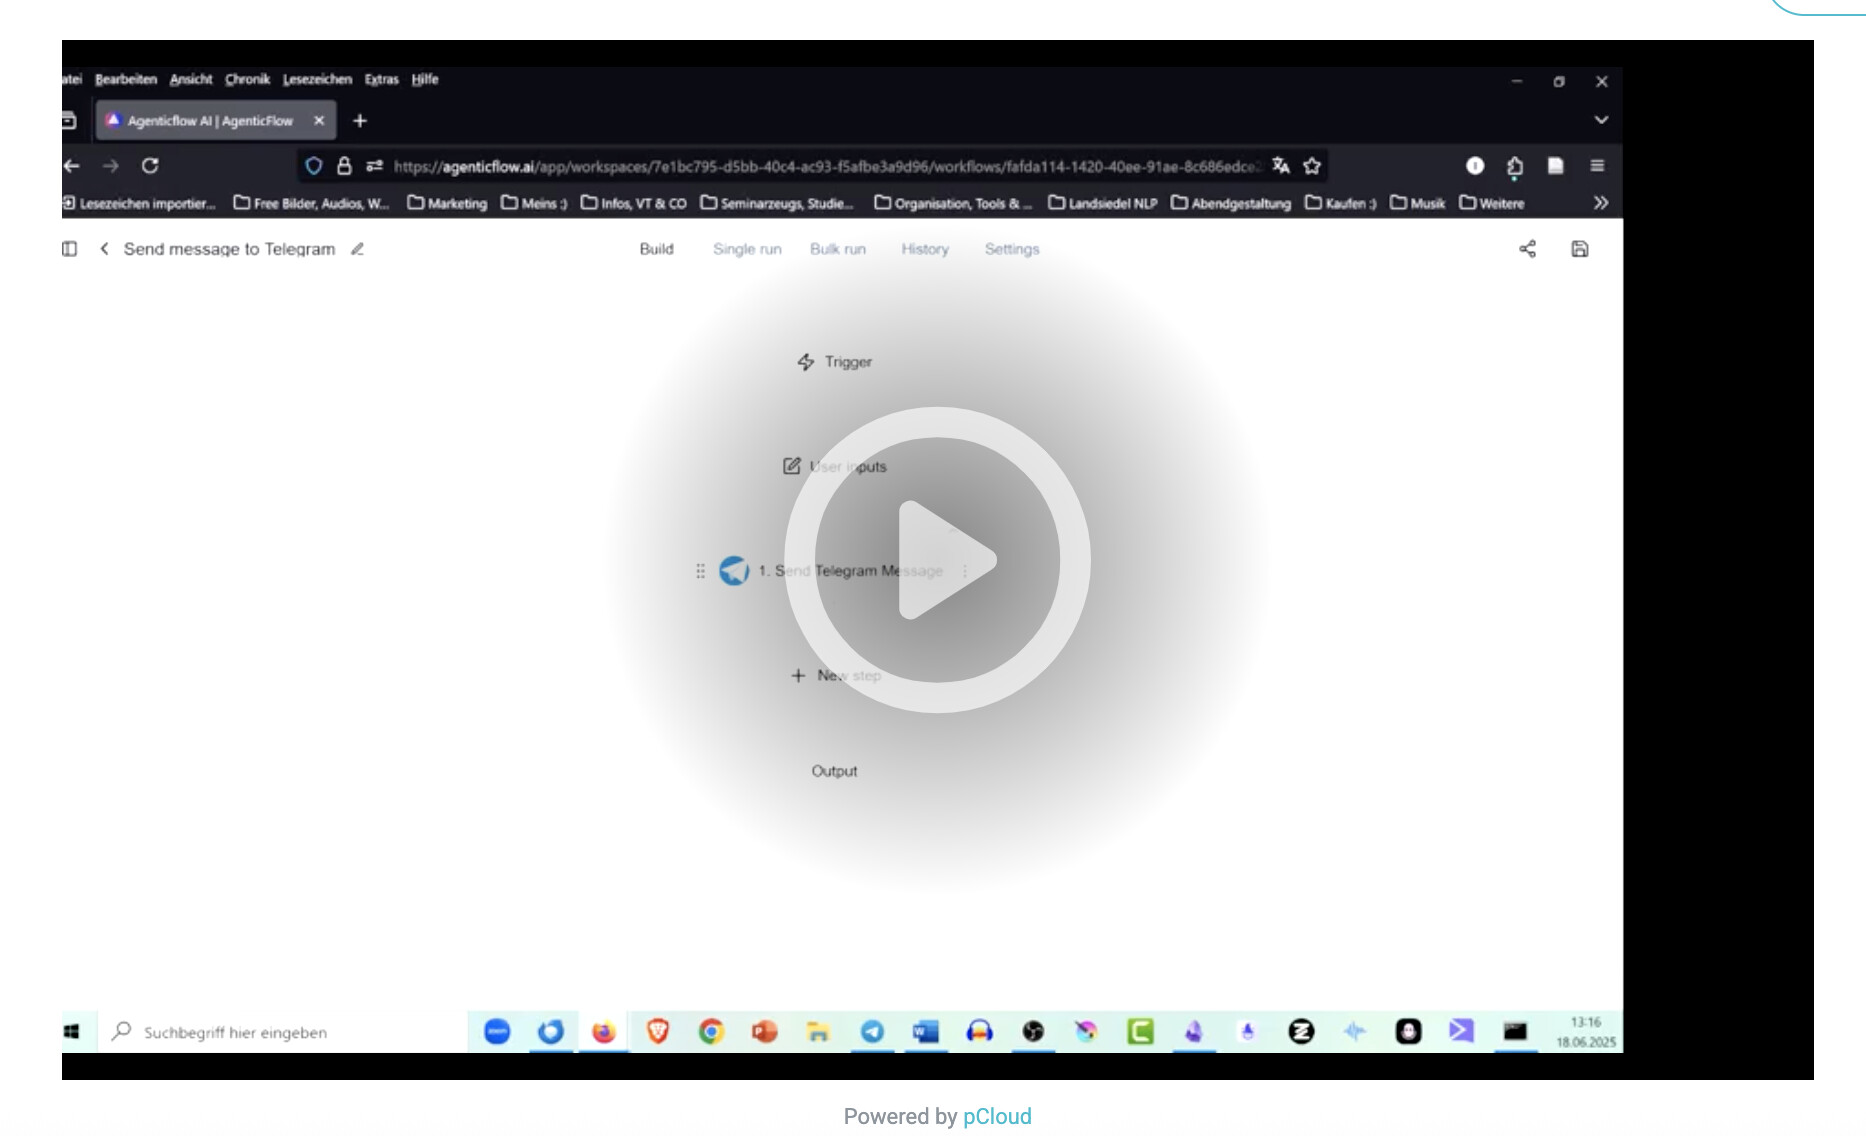Image resolution: width=1866 pixels, height=1136 pixels.
Task: Click the drag handle of Send Telegram Message
Action: click(700, 571)
